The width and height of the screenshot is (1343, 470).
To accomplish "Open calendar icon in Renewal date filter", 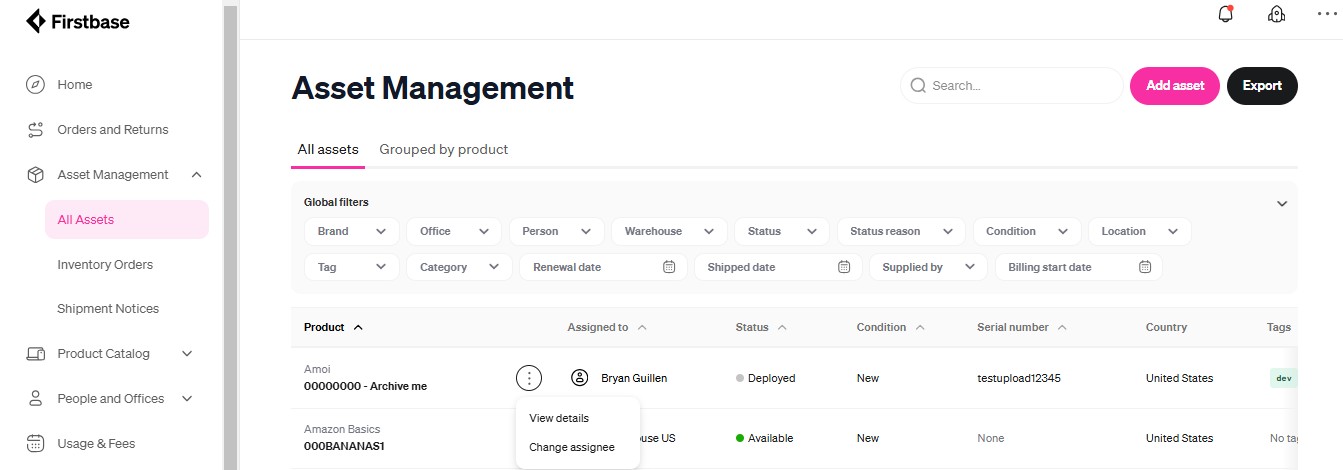I will coord(669,267).
